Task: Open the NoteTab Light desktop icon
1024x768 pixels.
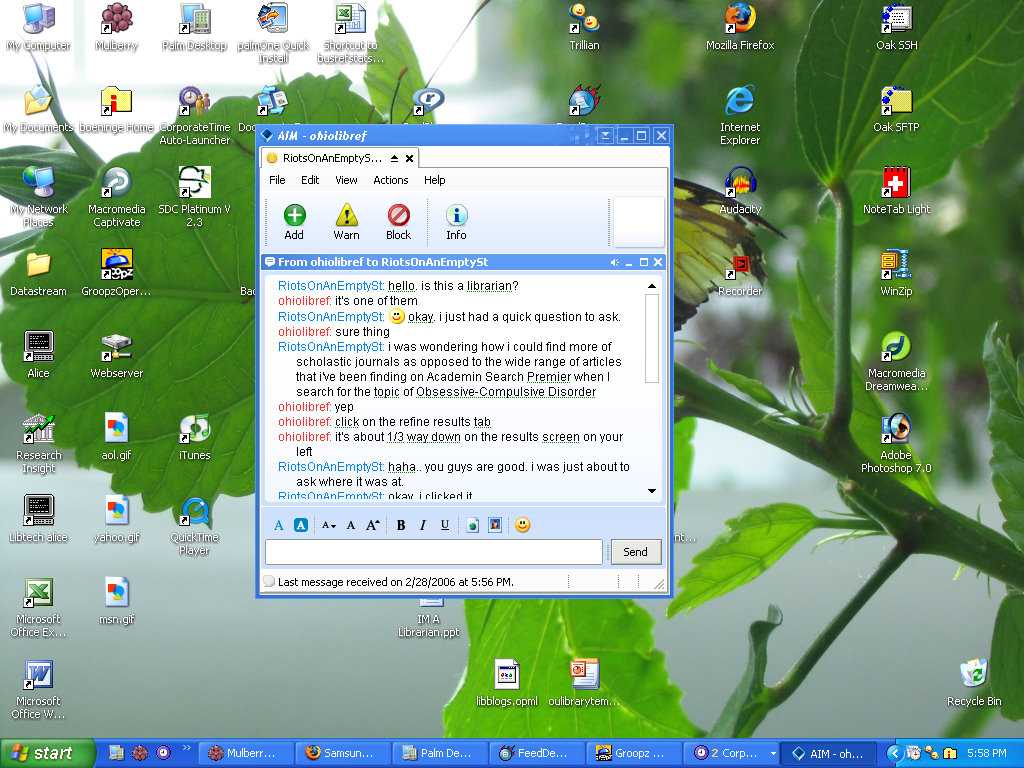Action: (x=897, y=191)
